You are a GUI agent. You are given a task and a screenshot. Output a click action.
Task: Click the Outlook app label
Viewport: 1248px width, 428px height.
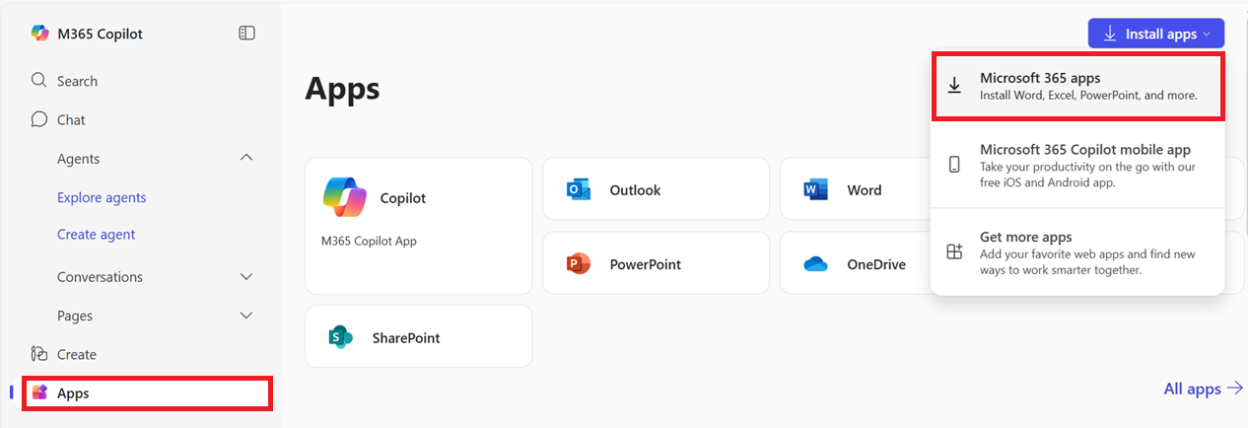[x=635, y=190]
